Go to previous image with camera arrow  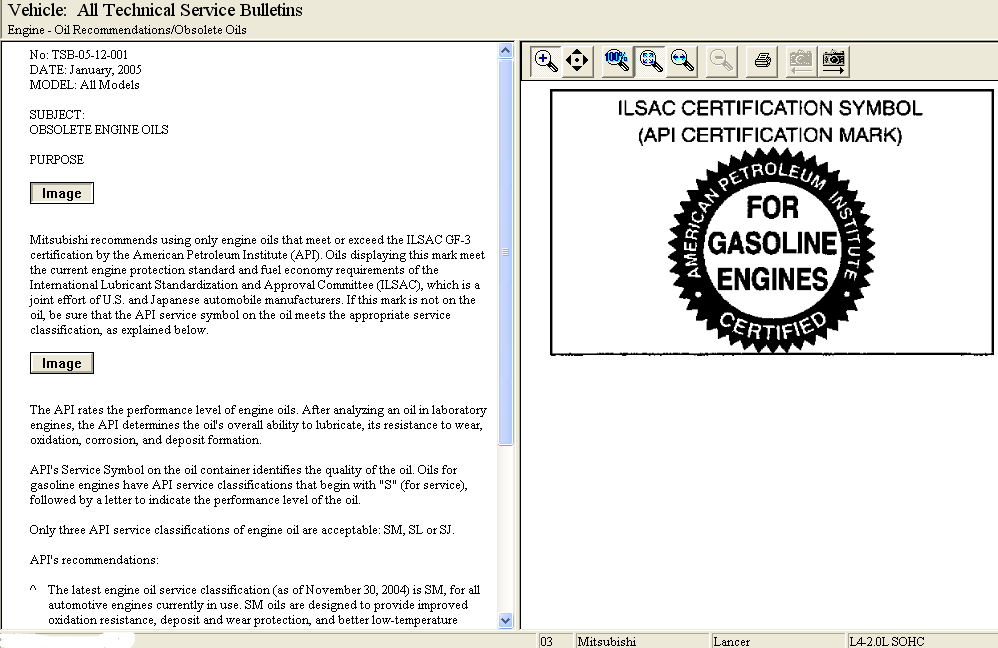[801, 61]
